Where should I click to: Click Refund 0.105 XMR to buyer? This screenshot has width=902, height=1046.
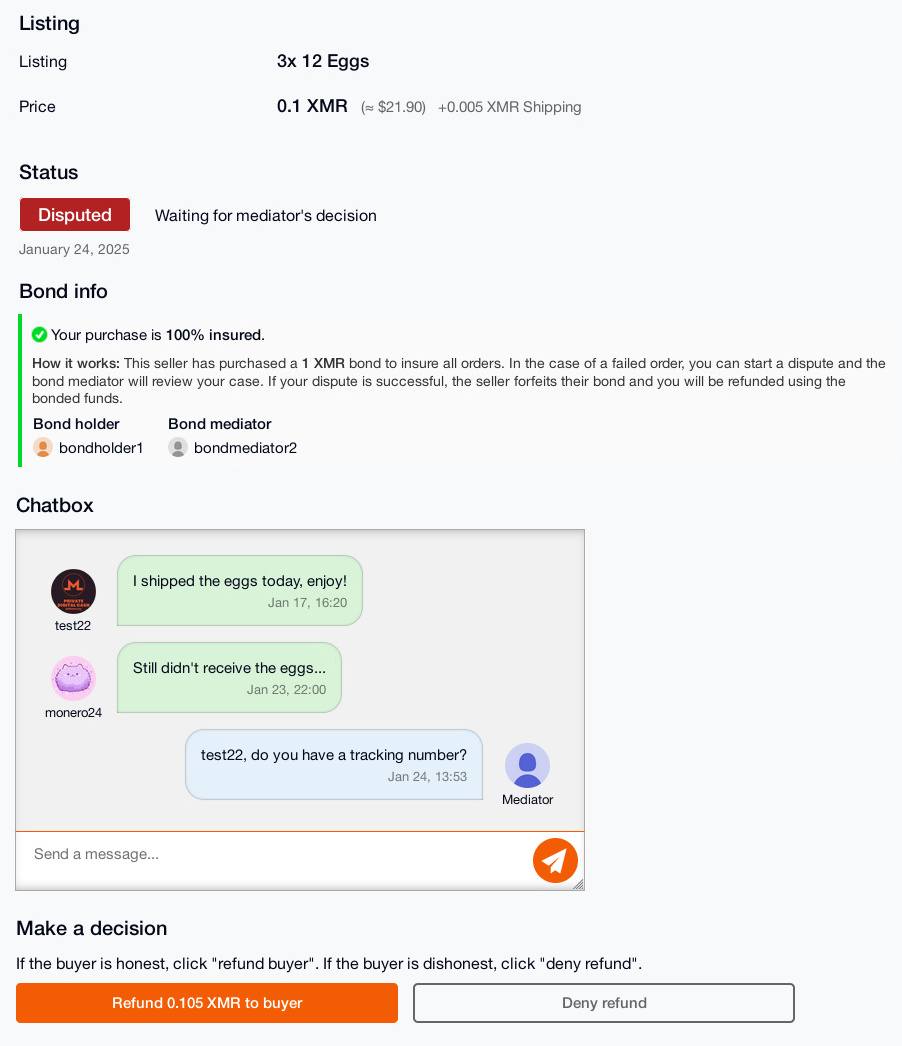tap(207, 1003)
